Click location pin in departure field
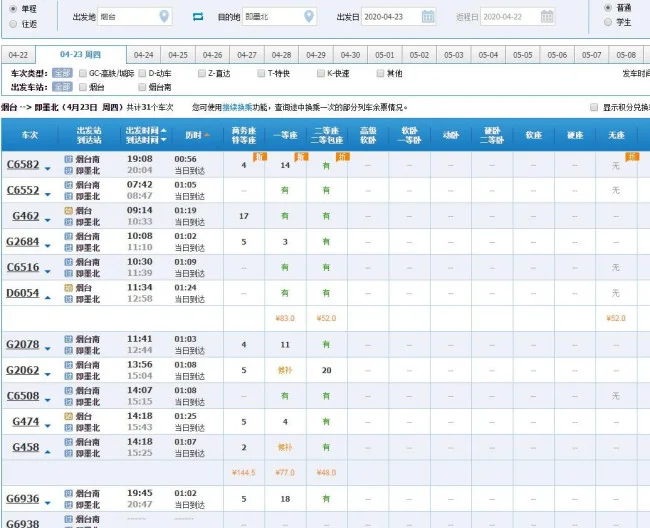The image size is (650, 528). click(164, 16)
